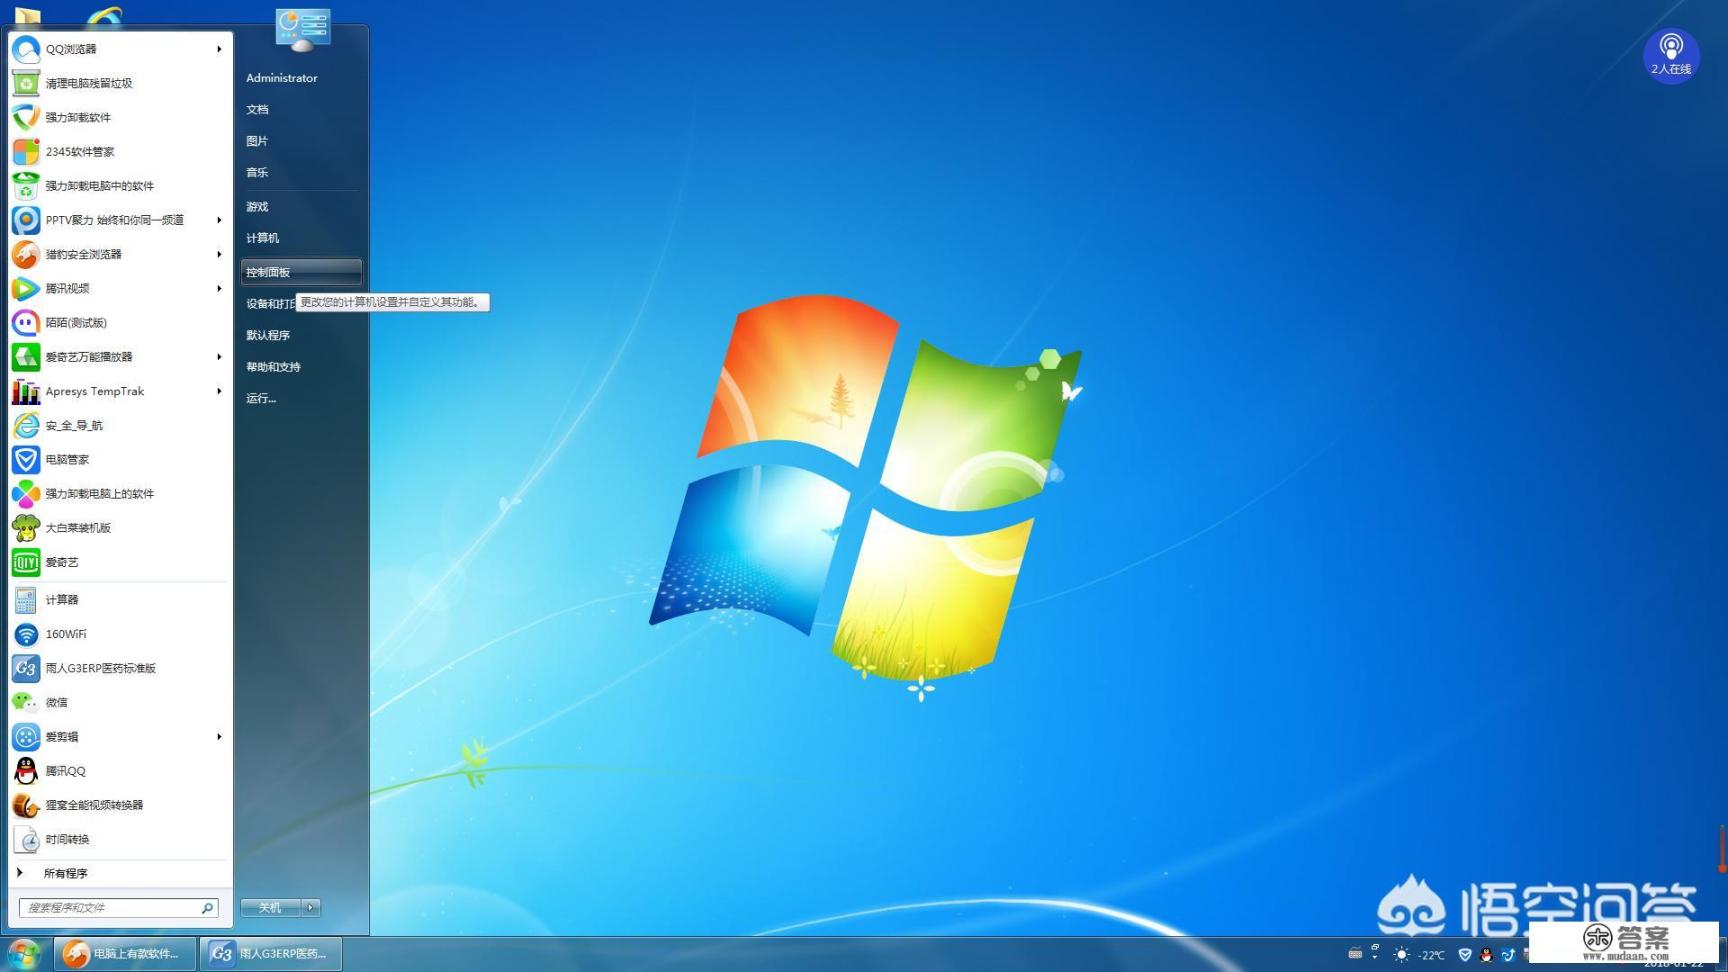Image resolution: width=1728 pixels, height=972 pixels.
Task: Expand PPTV聚力 submenu arrow
Action: tap(219, 220)
